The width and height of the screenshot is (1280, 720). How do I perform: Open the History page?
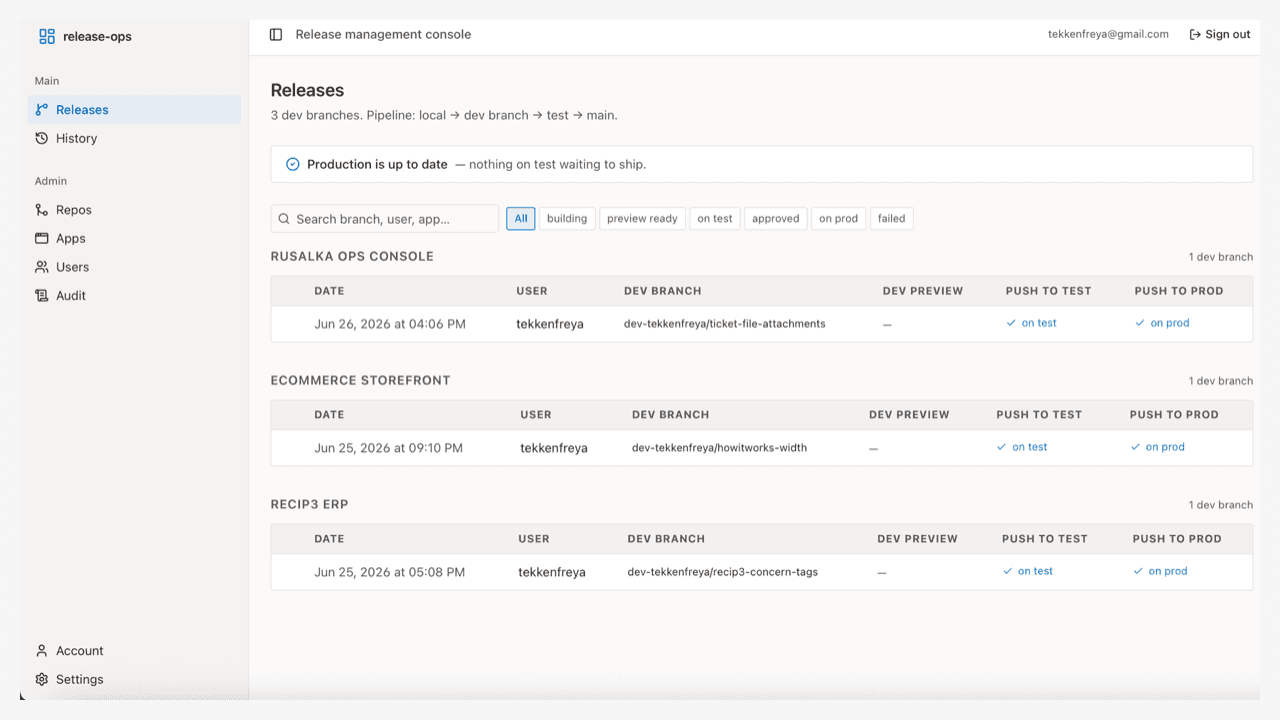click(134, 138)
